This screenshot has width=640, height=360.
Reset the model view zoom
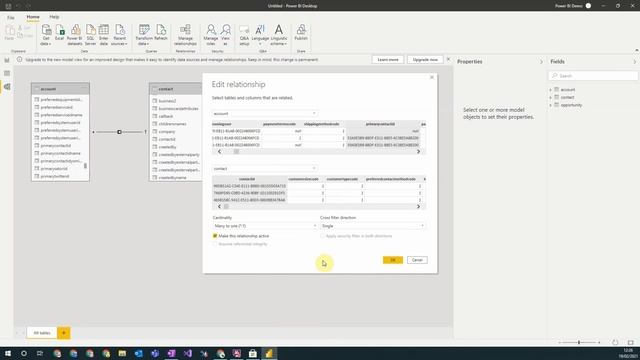click(x=615, y=342)
